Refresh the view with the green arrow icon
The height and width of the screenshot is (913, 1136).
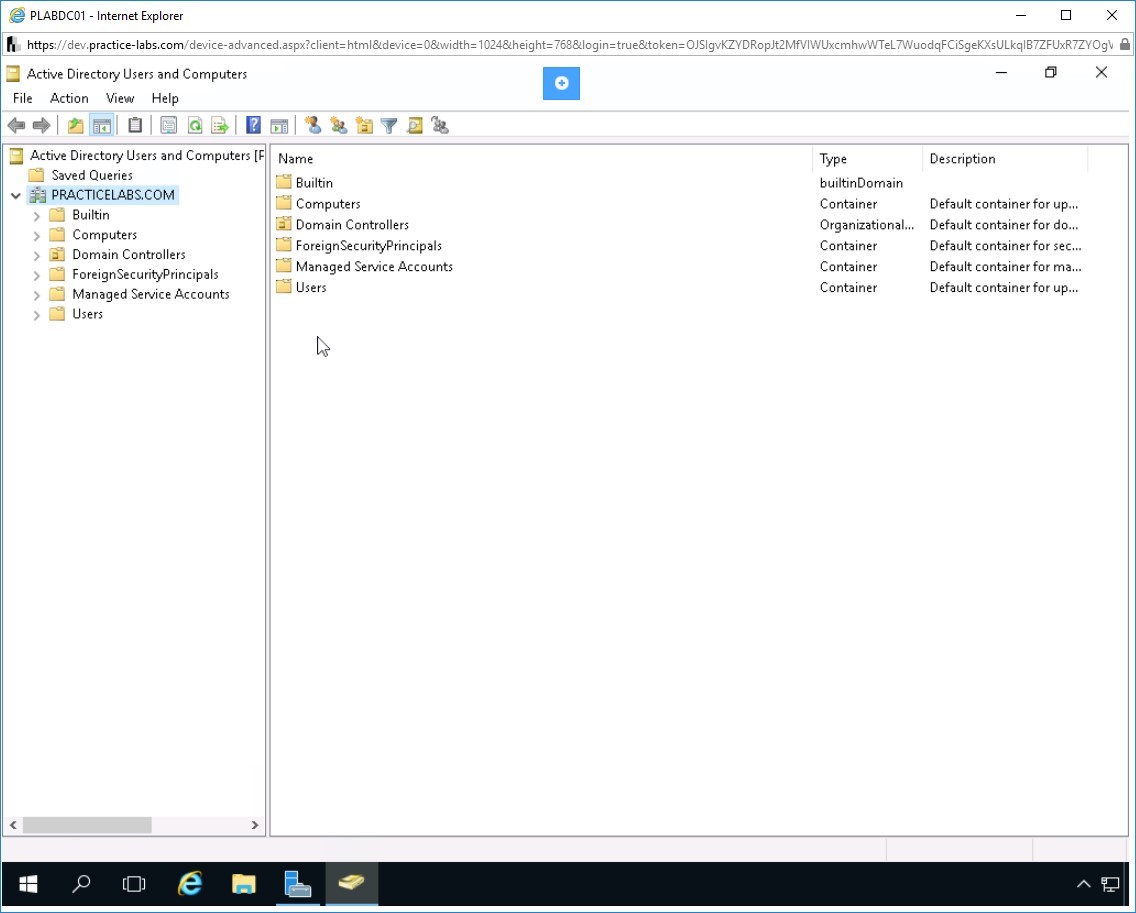[x=195, y=125]
